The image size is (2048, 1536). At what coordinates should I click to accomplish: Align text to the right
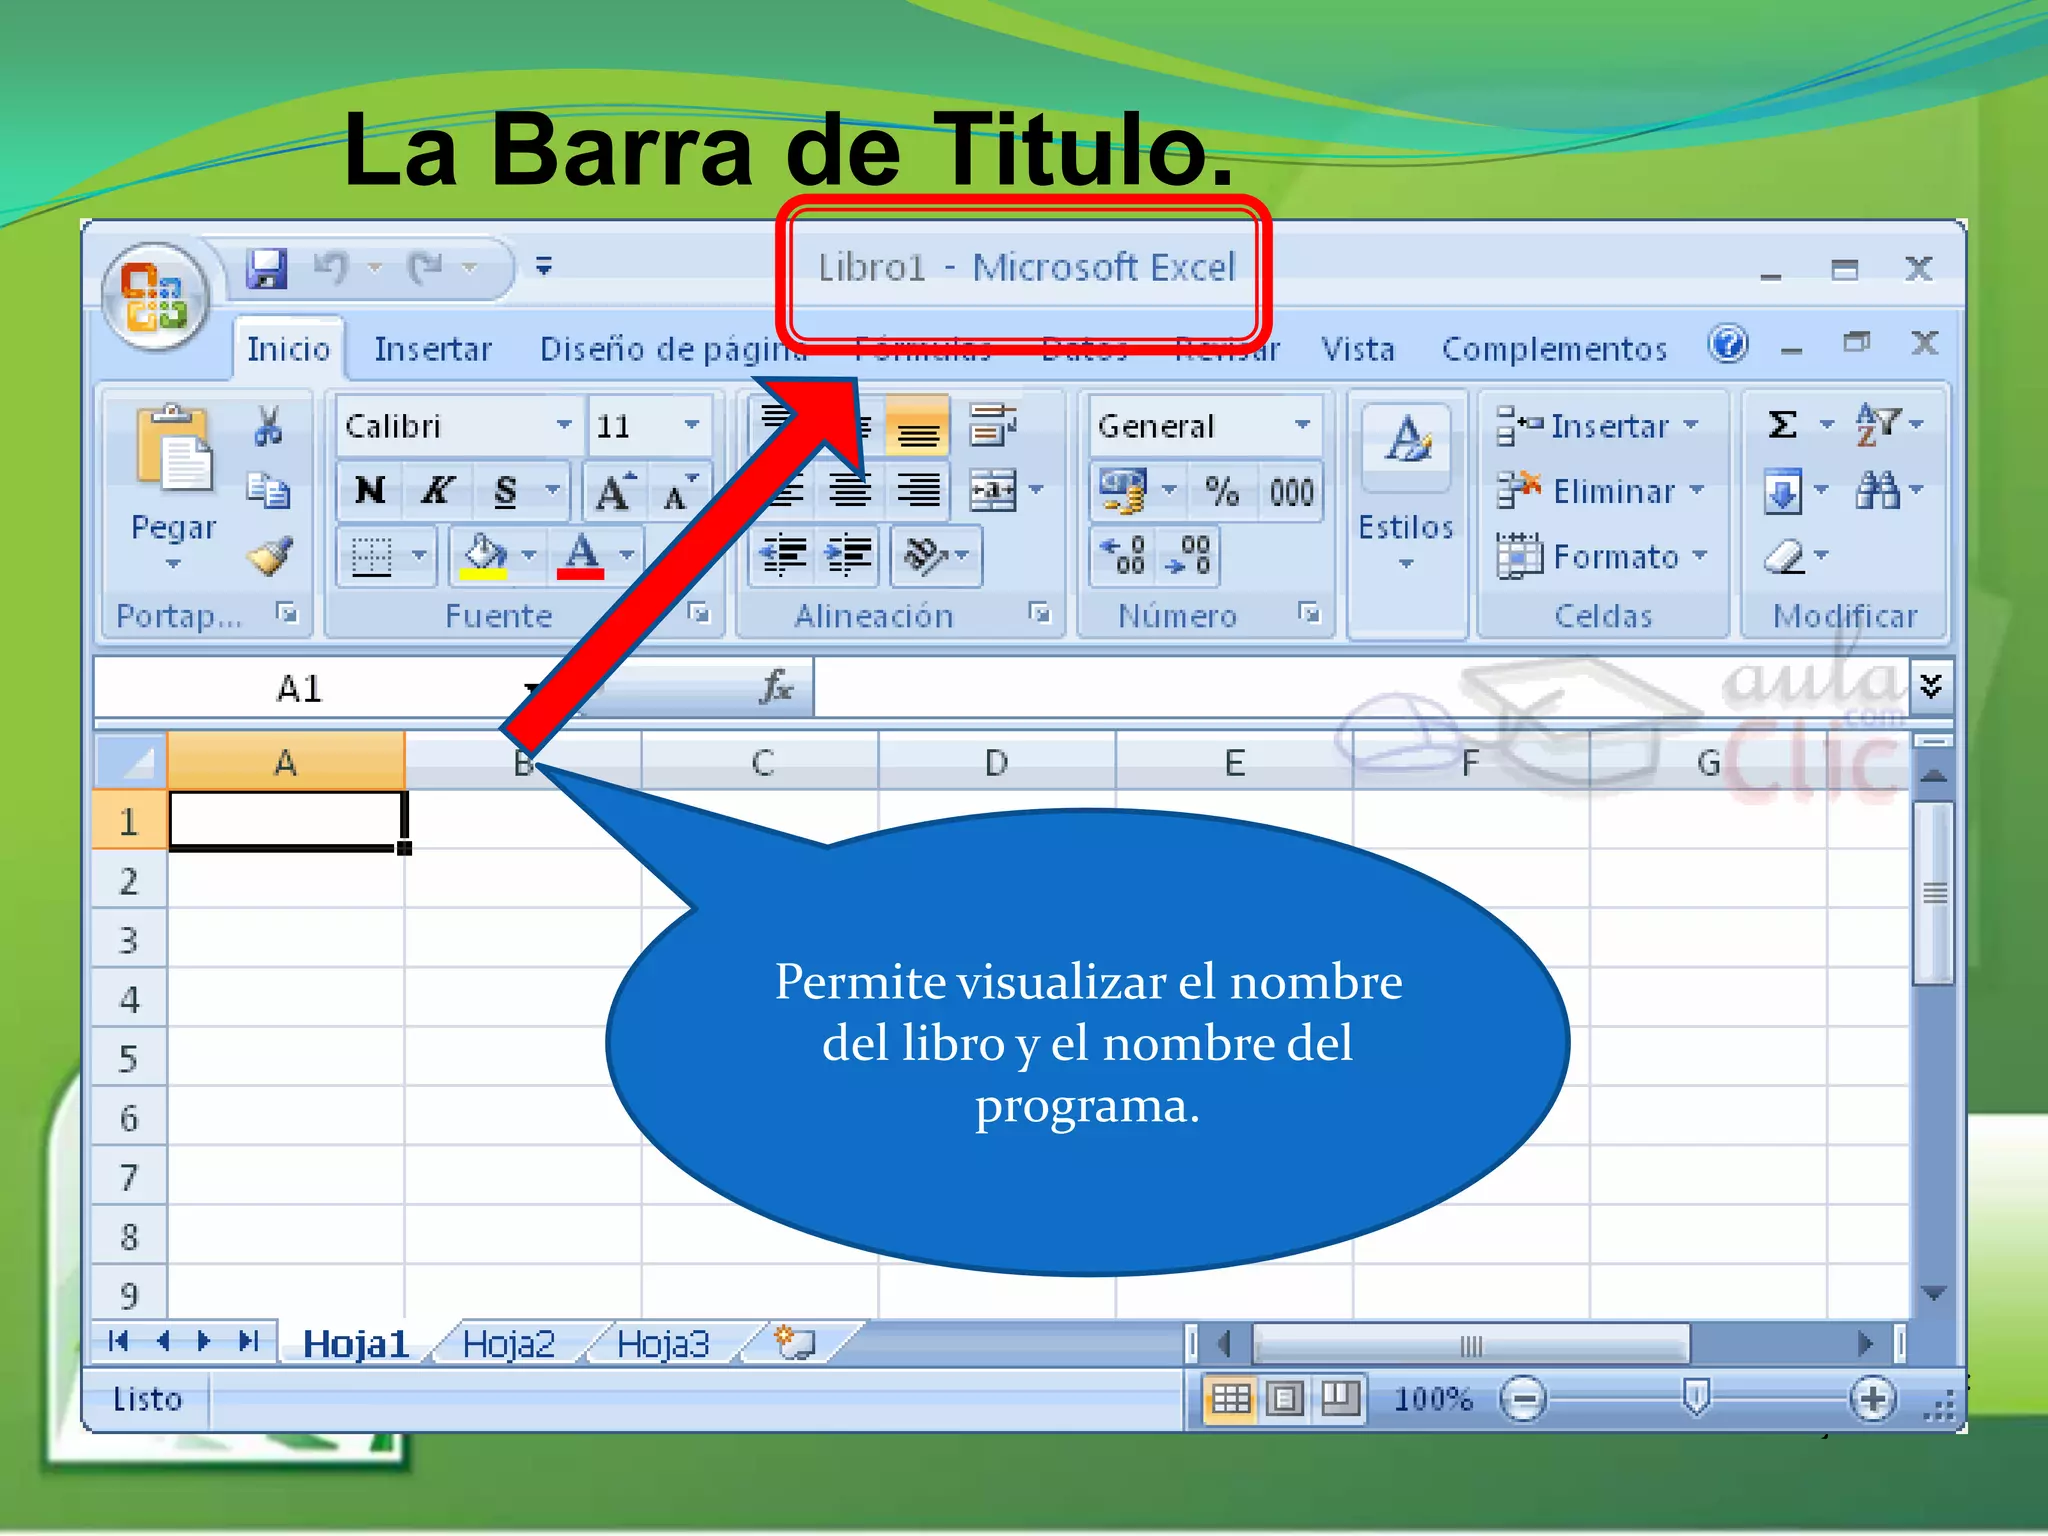pyautogui.click(x=918, y=490)
